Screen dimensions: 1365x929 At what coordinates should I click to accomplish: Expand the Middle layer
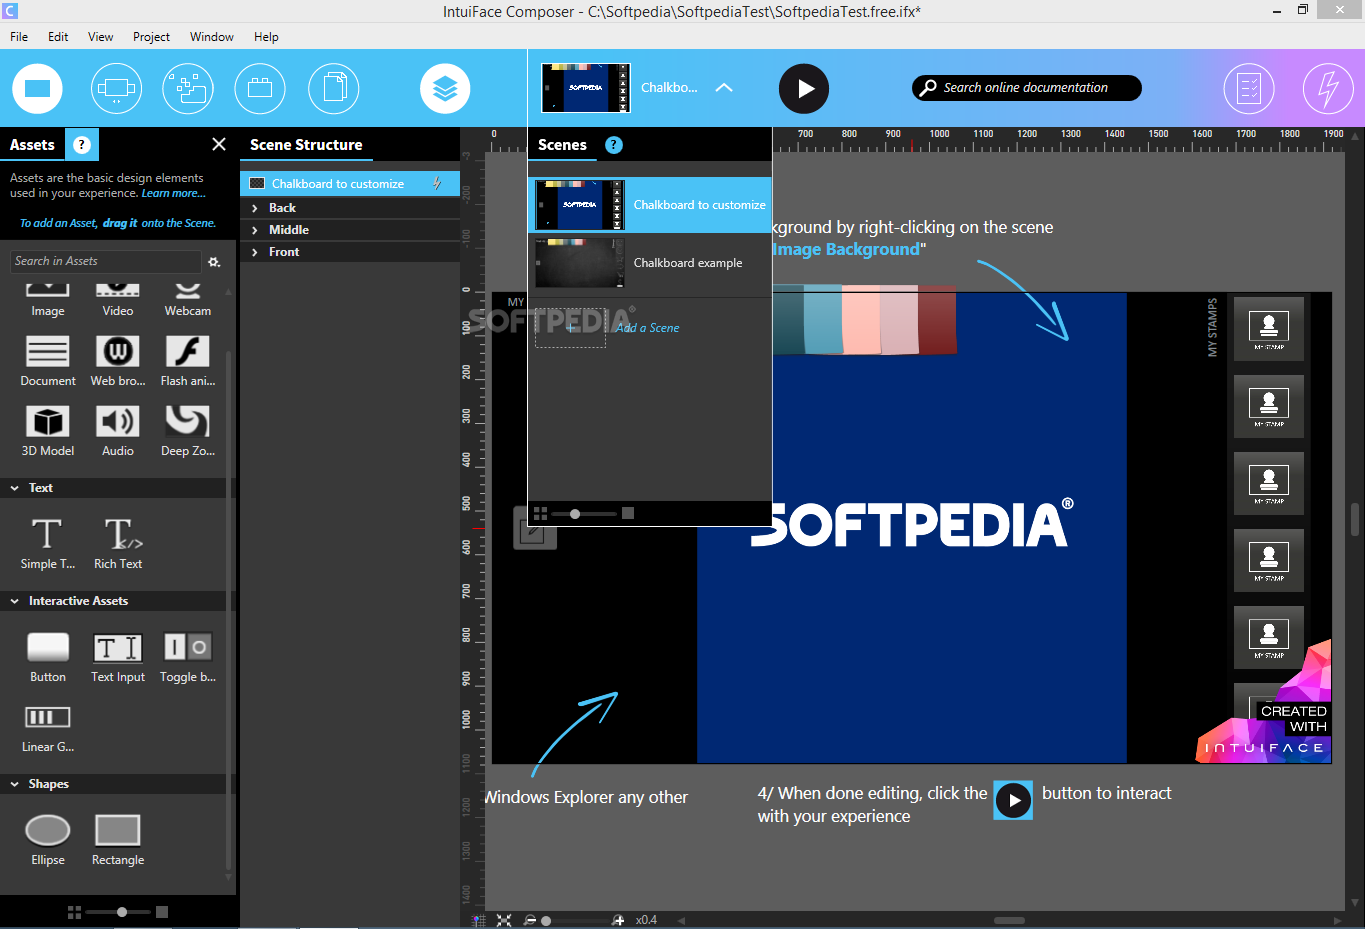point(255,230)
